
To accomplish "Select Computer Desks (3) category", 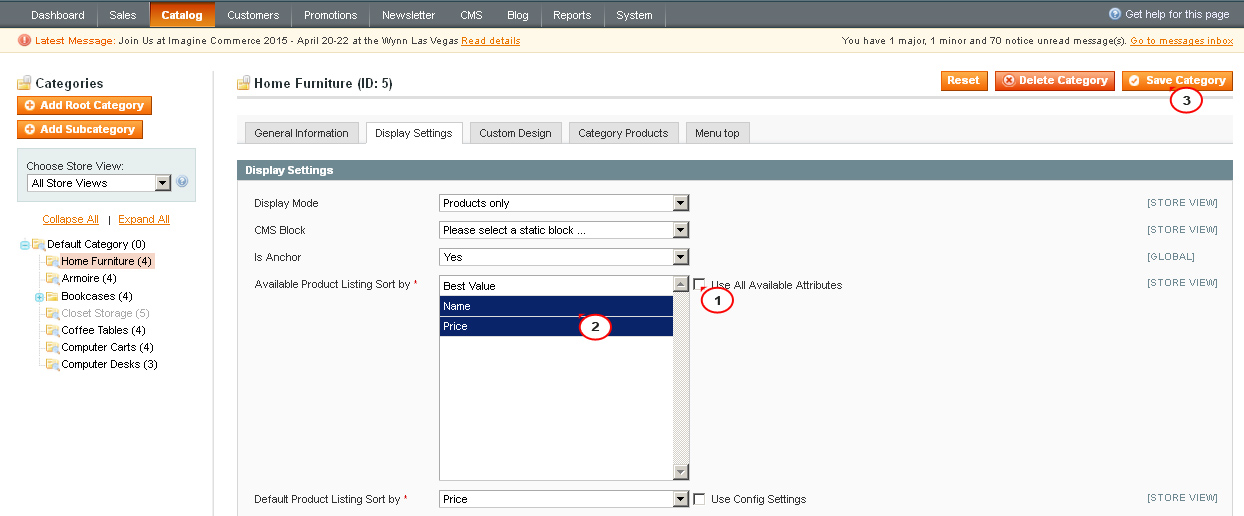I will click(x=109, y=364).
